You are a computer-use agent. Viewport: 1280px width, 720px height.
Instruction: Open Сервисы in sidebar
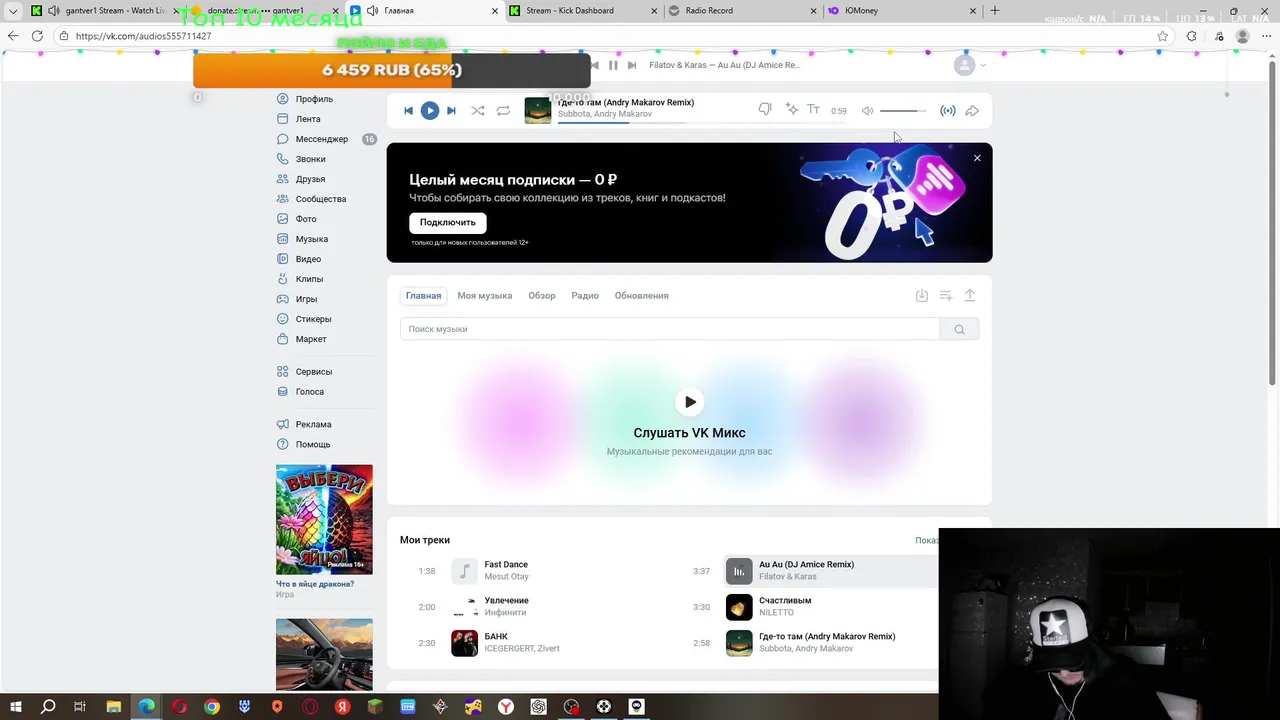pos(314,372)
